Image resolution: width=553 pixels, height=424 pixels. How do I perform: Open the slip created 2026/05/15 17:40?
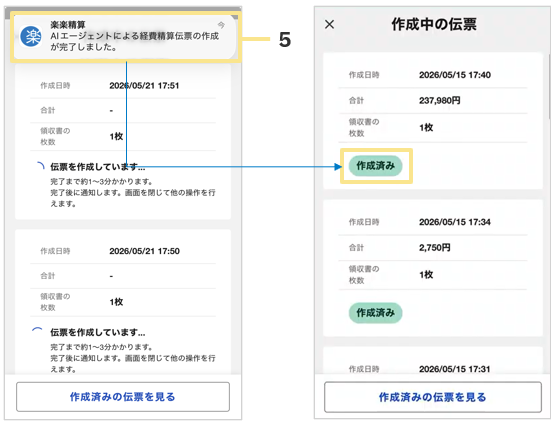tap(433, 121)
